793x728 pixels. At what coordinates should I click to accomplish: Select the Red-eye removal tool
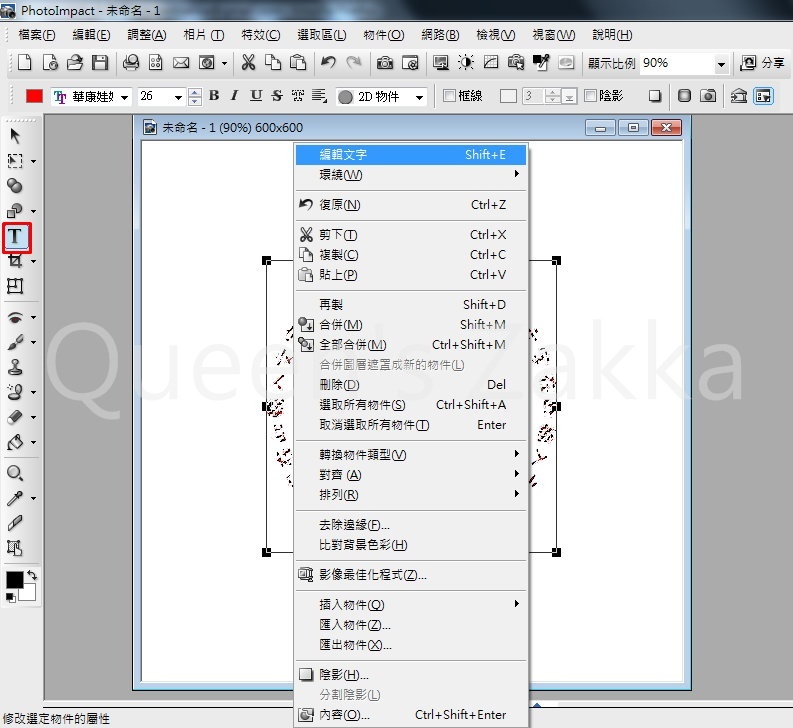(x=15, y=317)
